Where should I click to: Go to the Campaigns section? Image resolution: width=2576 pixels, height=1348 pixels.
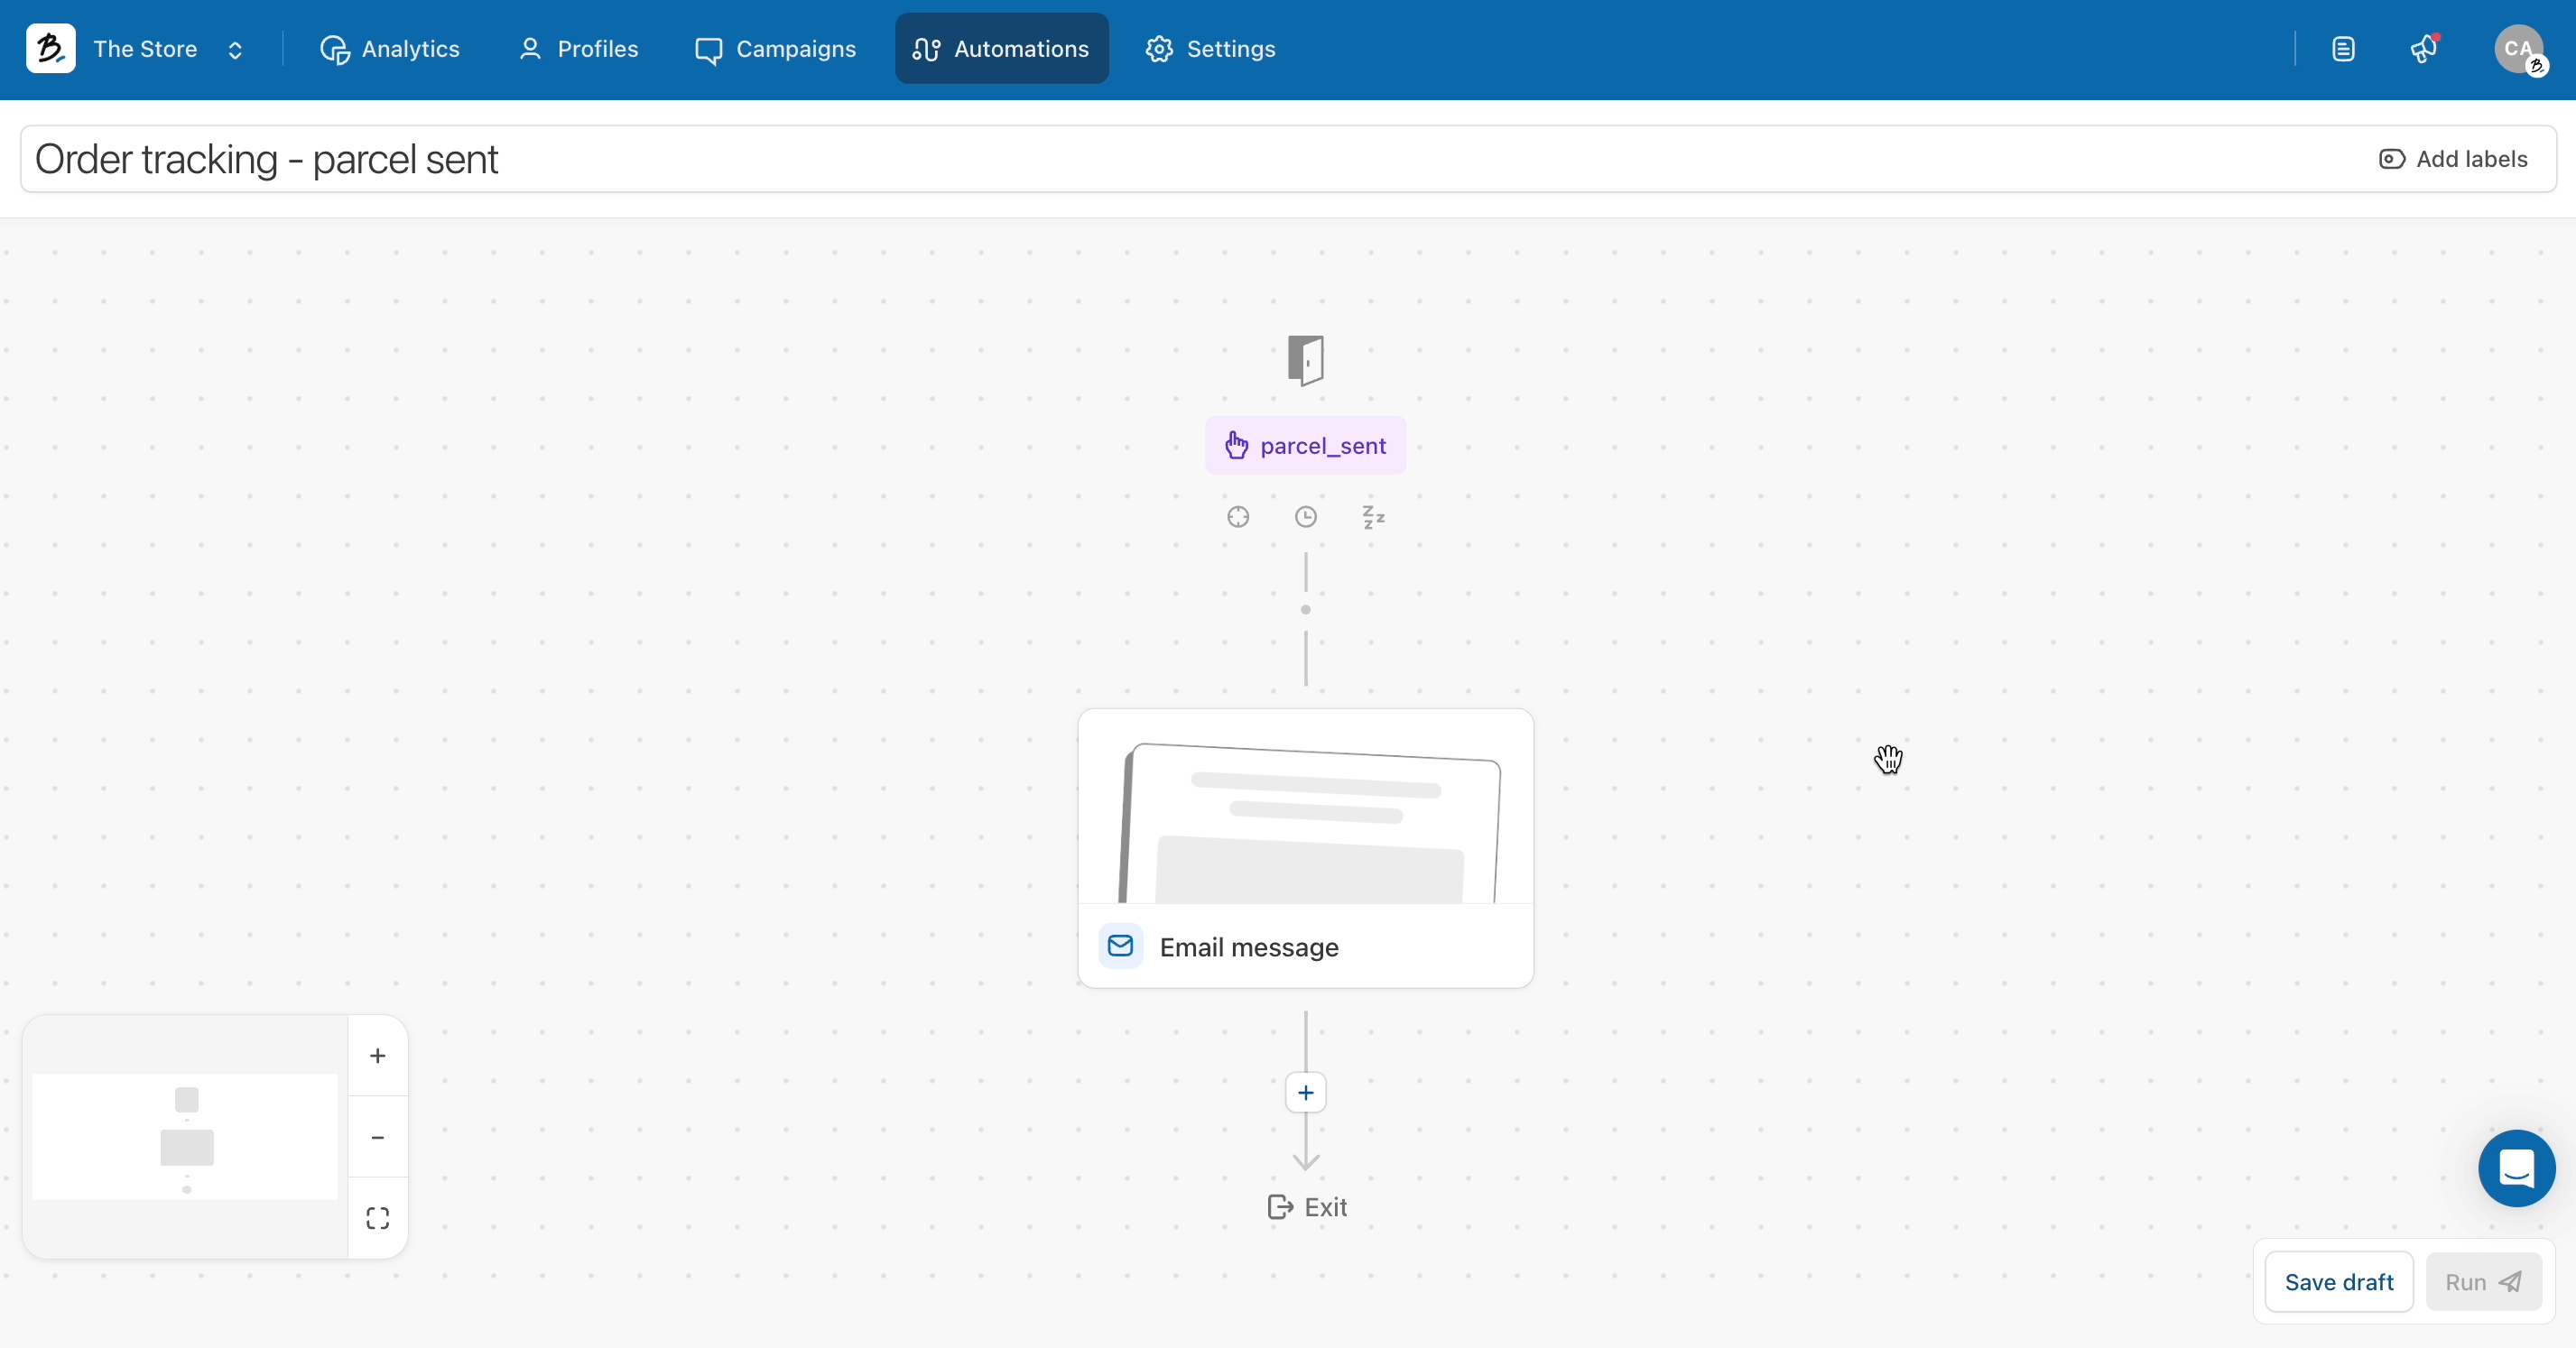(776, 49)
